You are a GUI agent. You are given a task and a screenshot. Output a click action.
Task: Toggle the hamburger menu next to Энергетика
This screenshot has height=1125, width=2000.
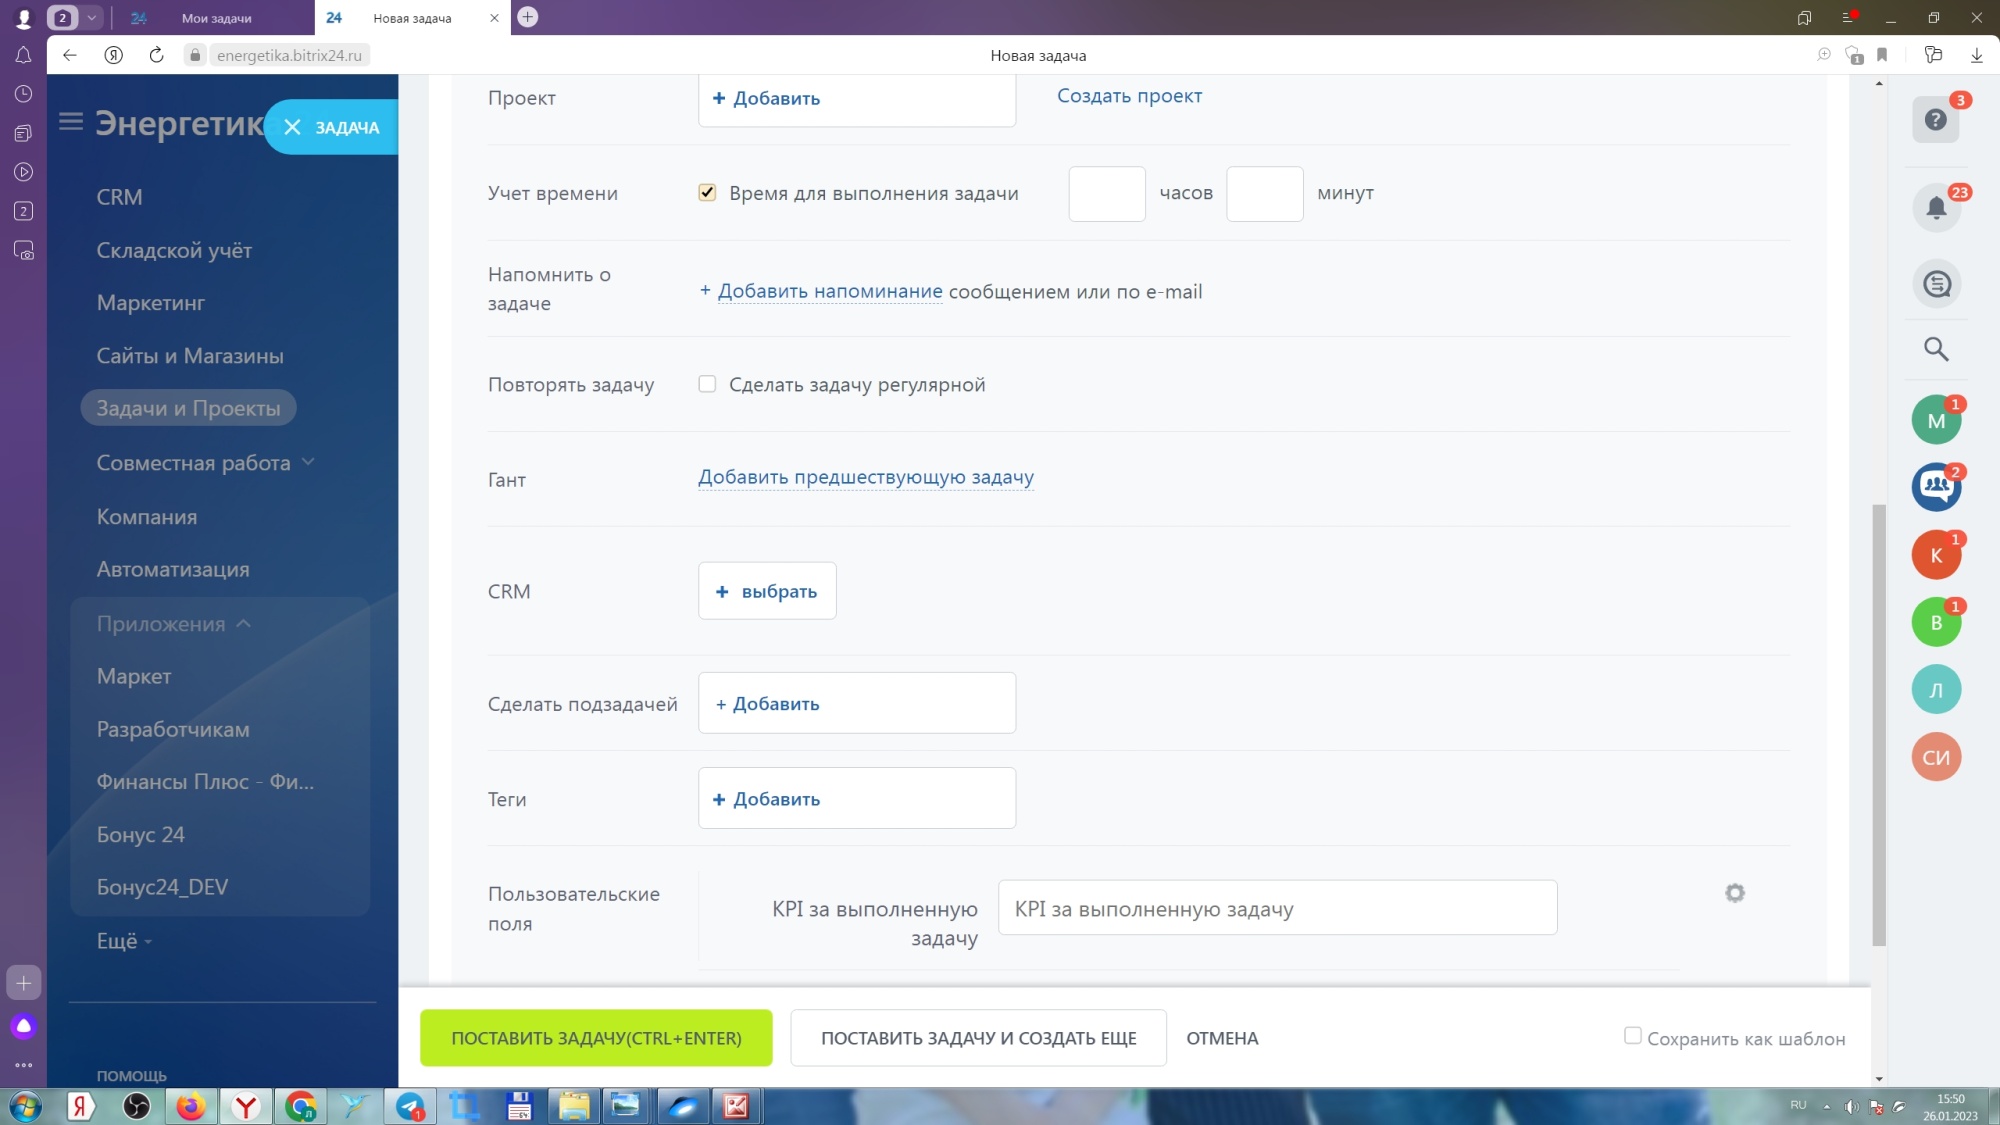[71, 122]
